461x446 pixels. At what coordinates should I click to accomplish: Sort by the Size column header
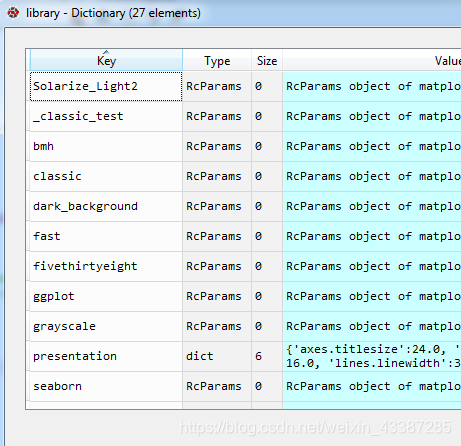pos(267,60)
